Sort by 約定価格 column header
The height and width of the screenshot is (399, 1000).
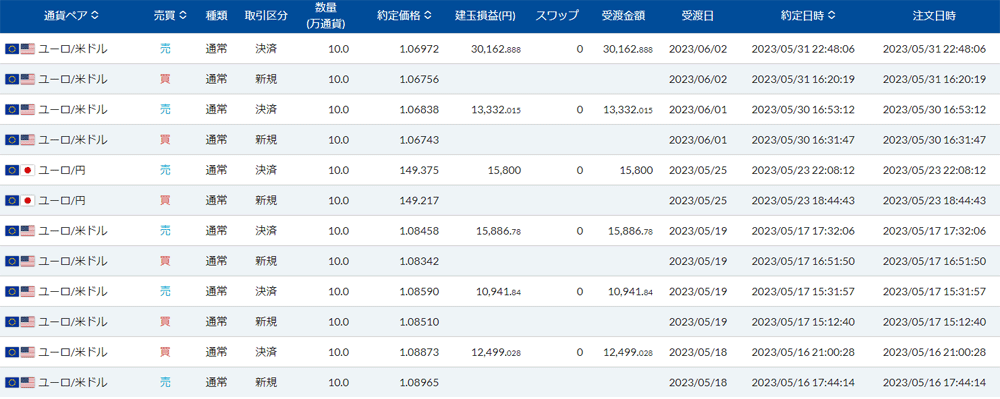[403, 16]
